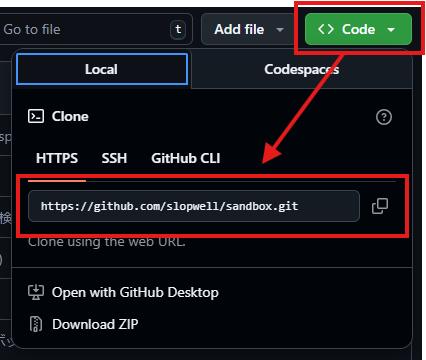The height and width of the screenshot is (360, 426).
Task: Click the ZIP archive icon beside Download ZIP
Action: point(36,324)
